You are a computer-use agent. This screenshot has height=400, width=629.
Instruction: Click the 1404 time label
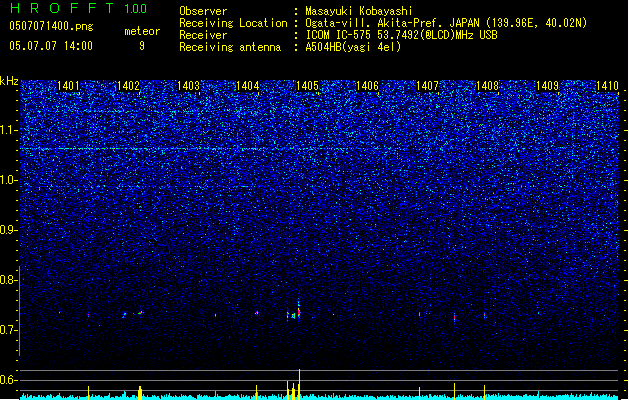(x=248, y=86)
